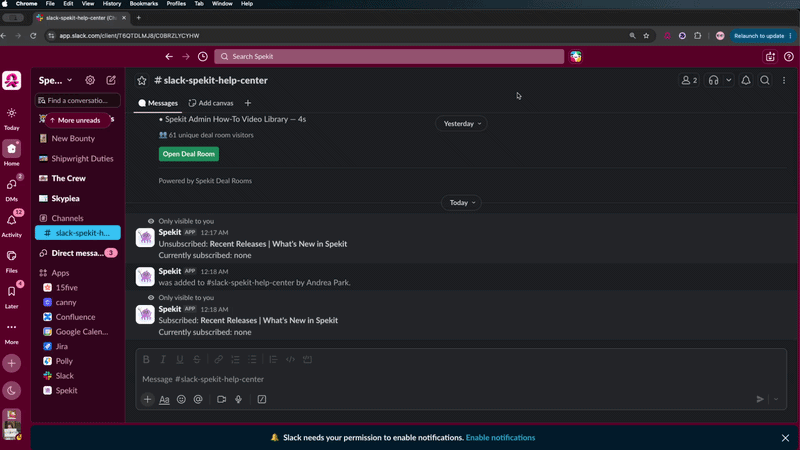Image resolution: width=800 pixels, height=450 pixels.
Task: Open the Chrome History menu
Action: (x=112, y=4)
